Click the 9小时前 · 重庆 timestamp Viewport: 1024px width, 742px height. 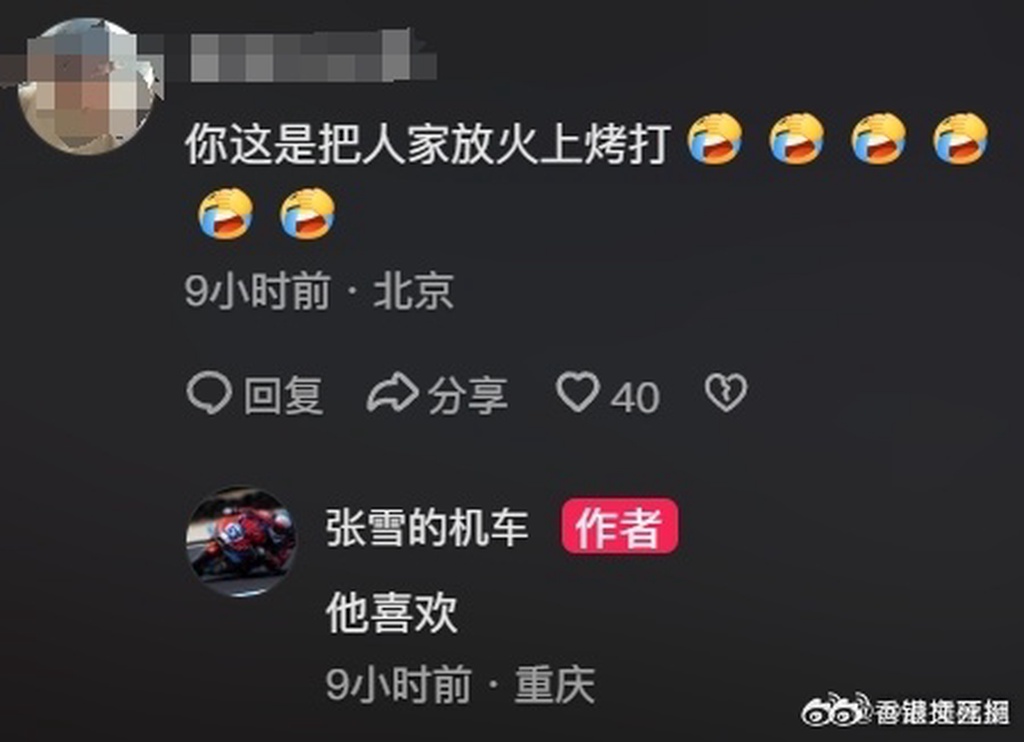tap(461, 685)
